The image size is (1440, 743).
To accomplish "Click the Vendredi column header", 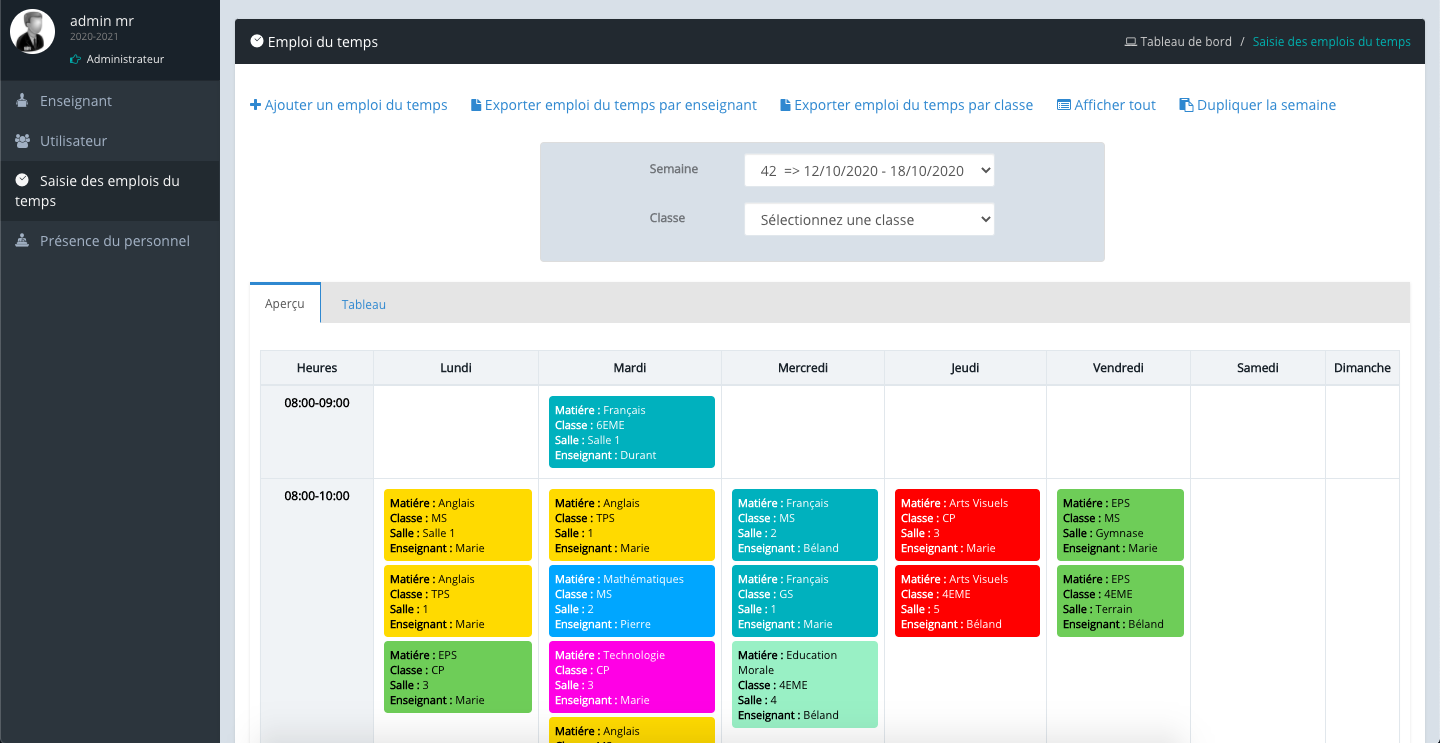I will pyautogui.click(x=1118, y=368).
